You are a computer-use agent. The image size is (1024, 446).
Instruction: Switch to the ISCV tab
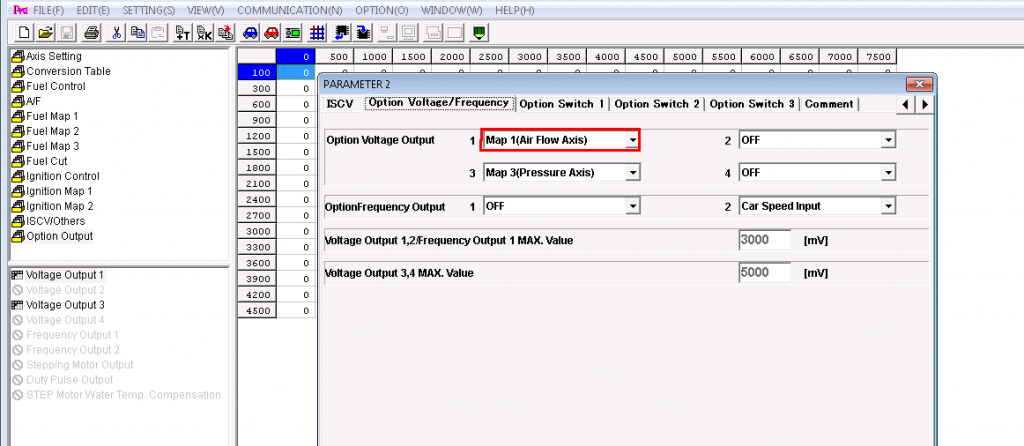340,104
